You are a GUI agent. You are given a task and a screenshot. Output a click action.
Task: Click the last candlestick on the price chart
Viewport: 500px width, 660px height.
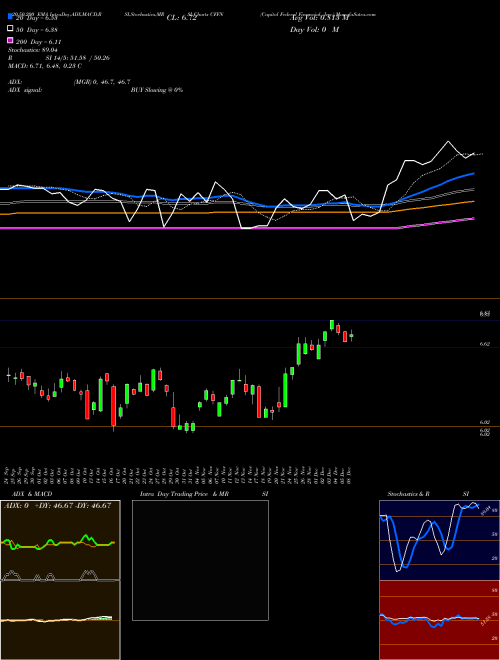pos(351,335)
